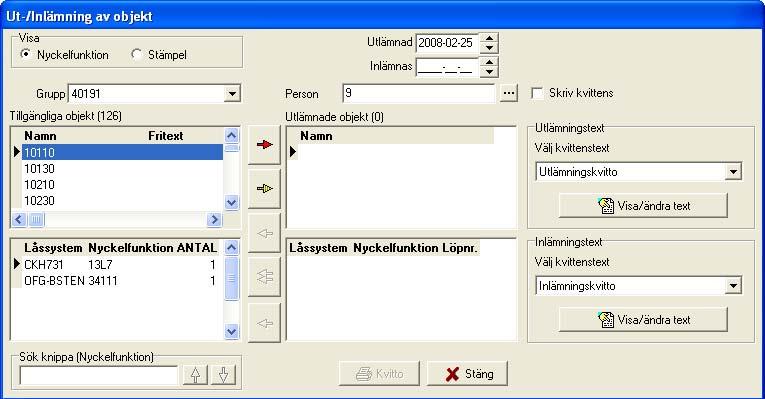Select the OFG-BSTEN 34111 row

[x=120, y=281]
